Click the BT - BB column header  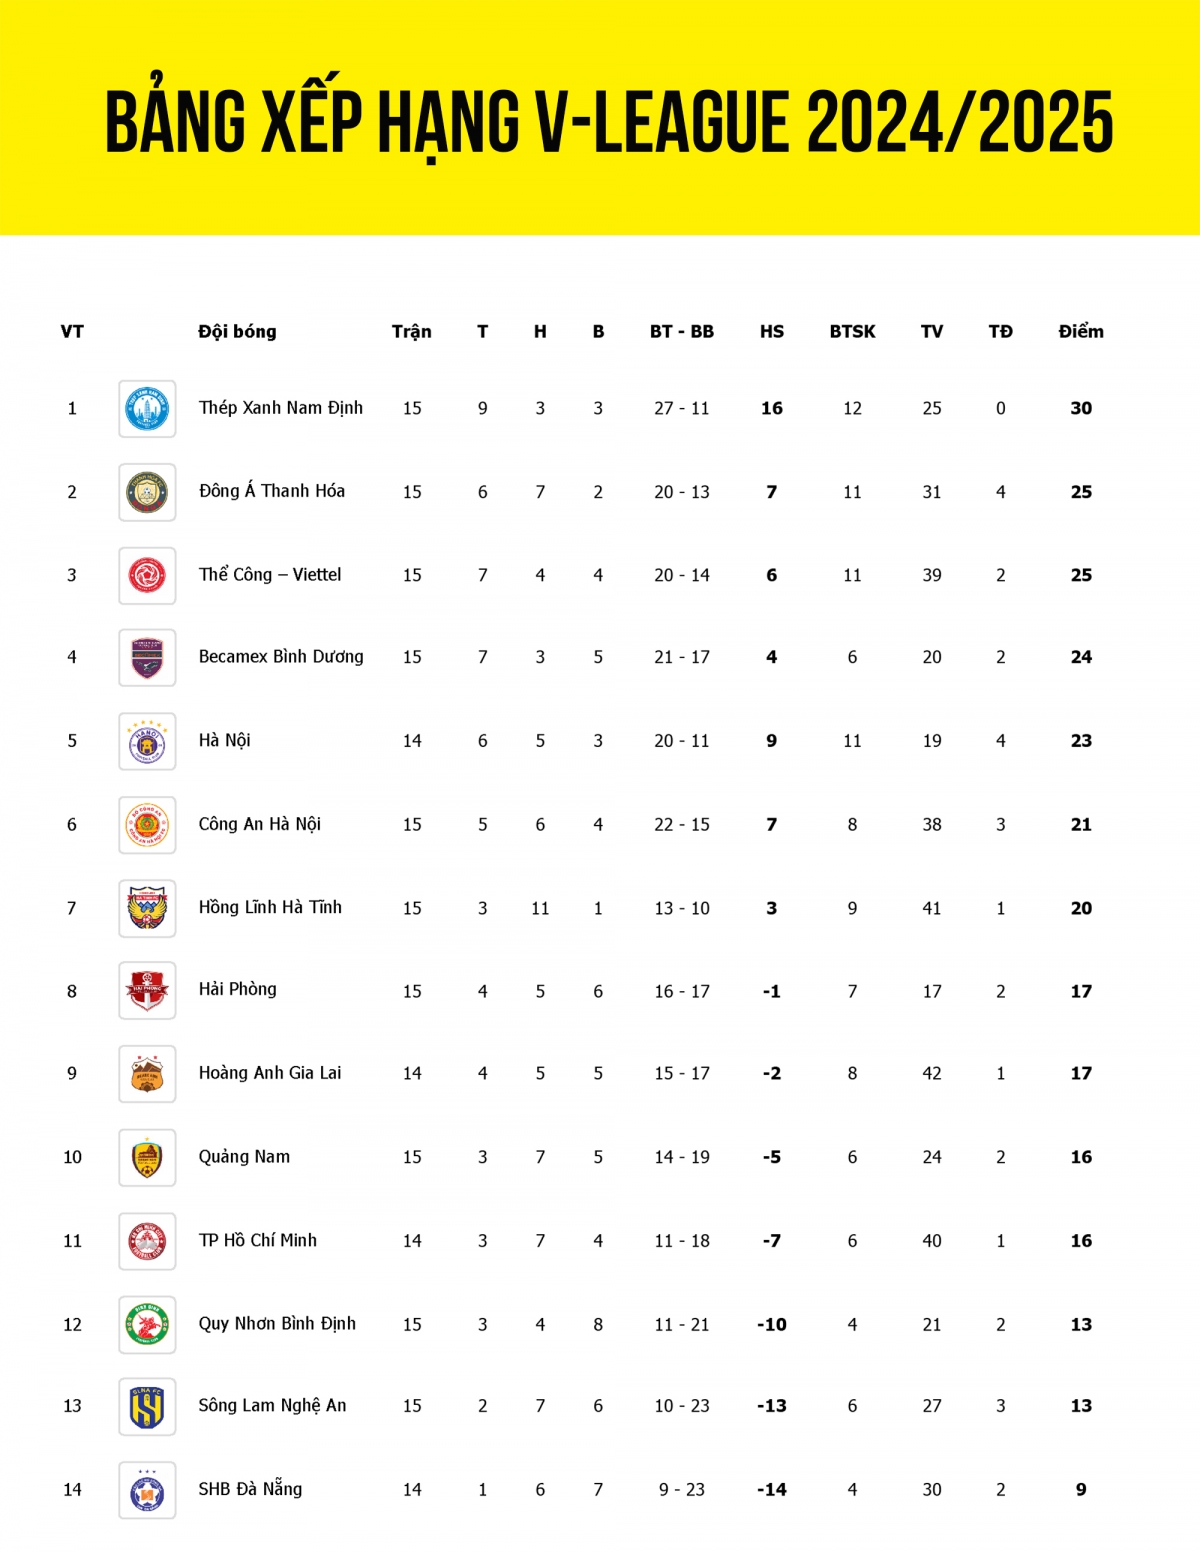[x=682, y=332]
